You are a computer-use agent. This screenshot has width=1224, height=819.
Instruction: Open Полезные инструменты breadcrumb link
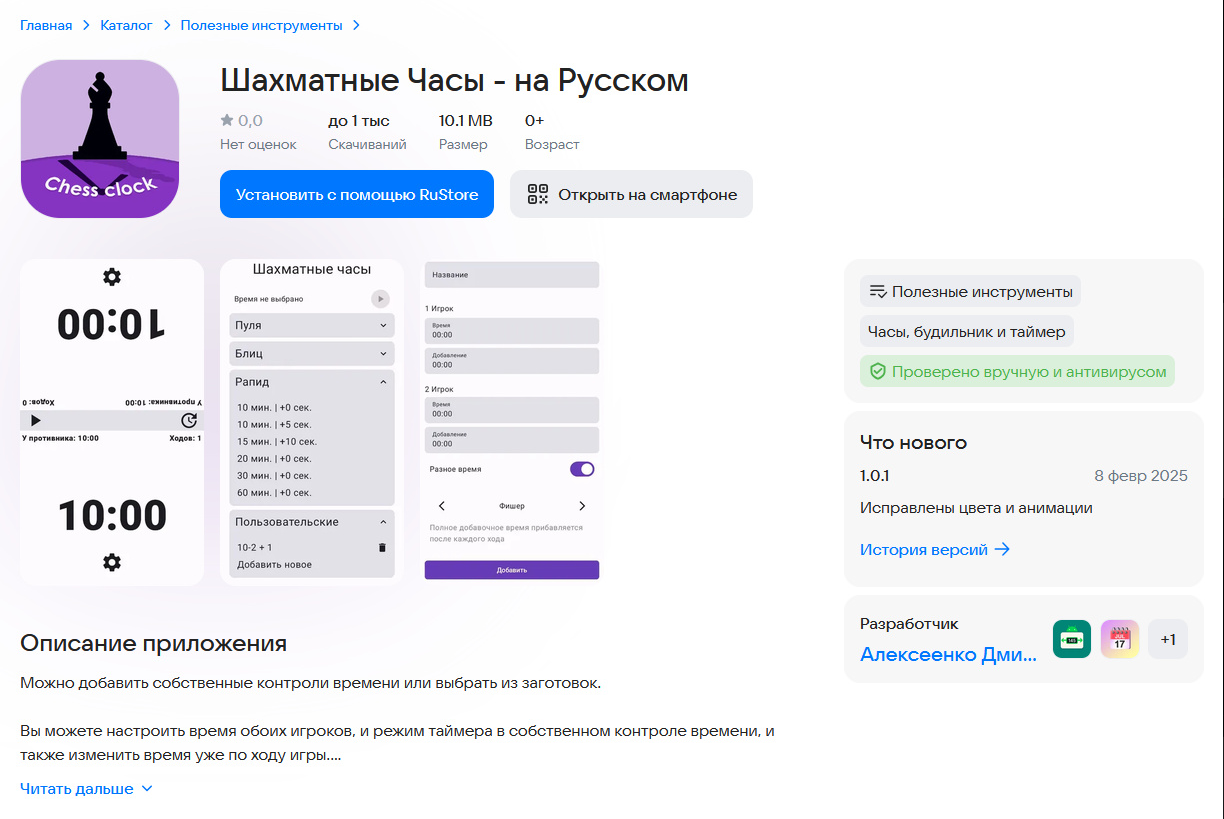click(x=261, y=25)
